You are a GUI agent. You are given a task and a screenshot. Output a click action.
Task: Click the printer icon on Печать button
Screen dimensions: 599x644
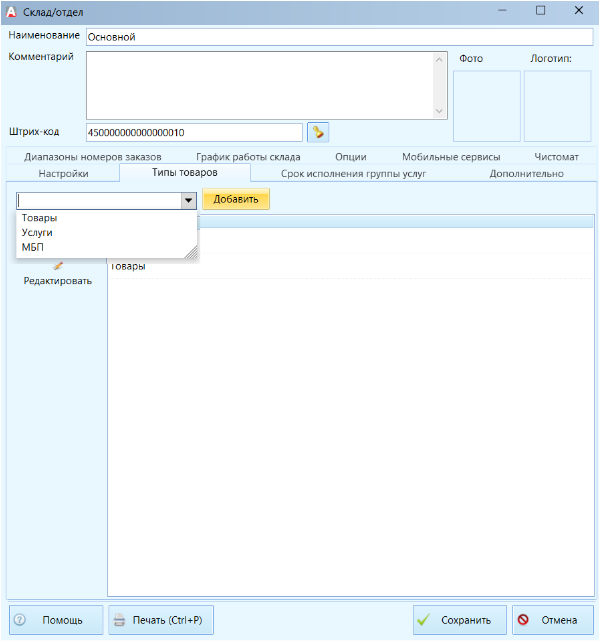tap(119, 620)
